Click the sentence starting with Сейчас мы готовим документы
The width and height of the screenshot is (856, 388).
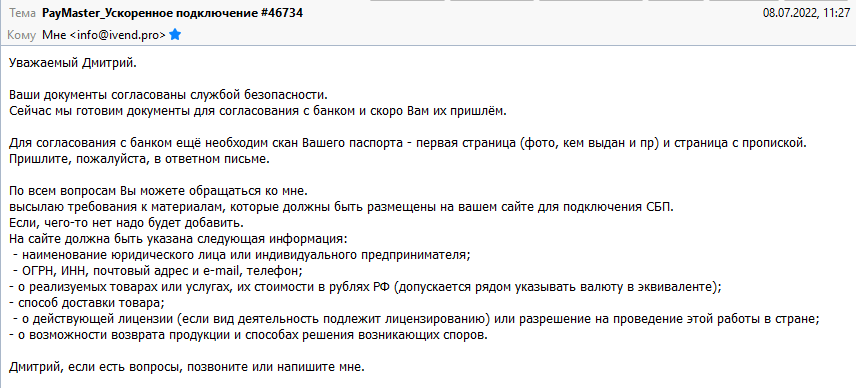click(258, 111)
